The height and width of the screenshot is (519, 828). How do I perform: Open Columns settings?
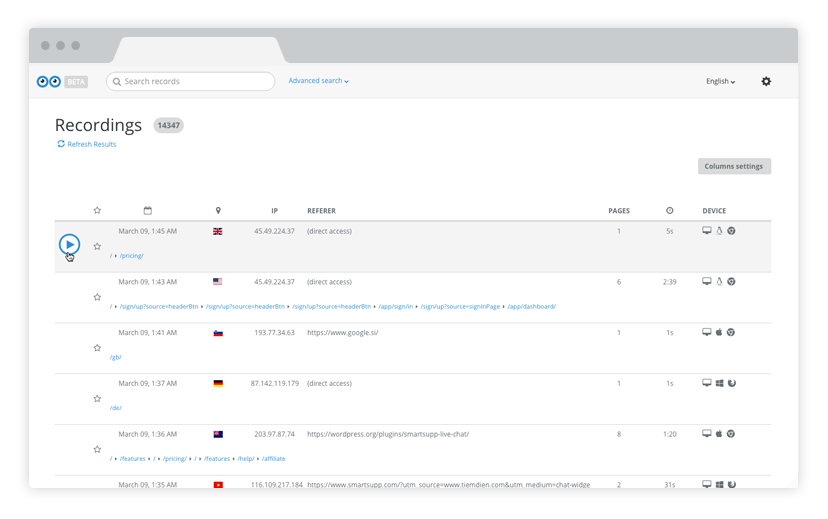tap(734, 166)
